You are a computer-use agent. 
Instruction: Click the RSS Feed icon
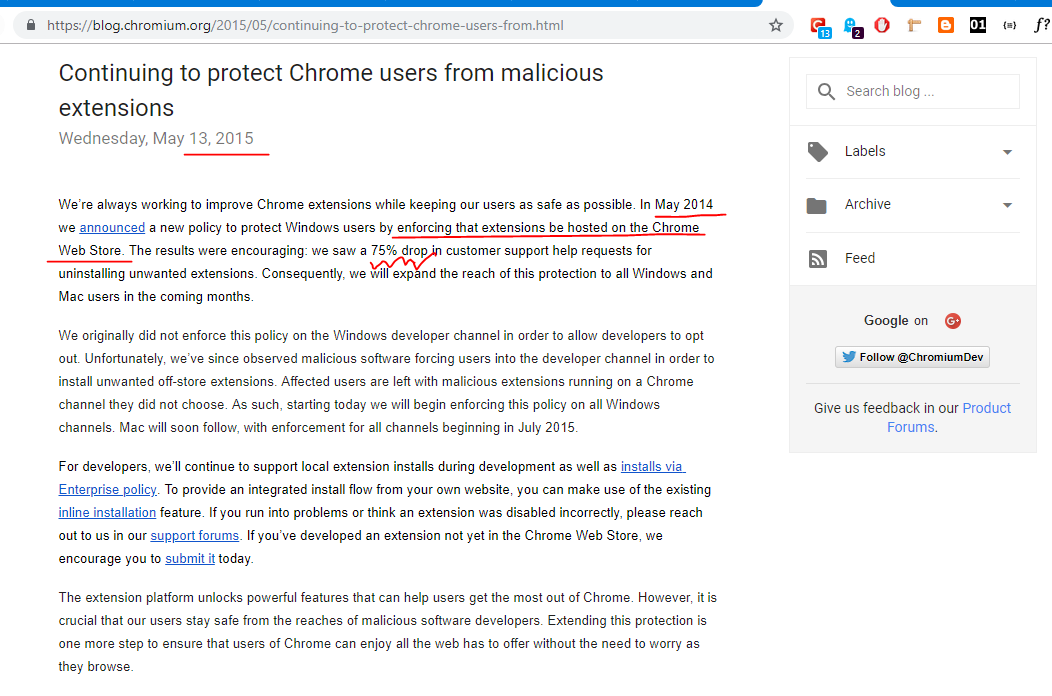tap(817, 258)
